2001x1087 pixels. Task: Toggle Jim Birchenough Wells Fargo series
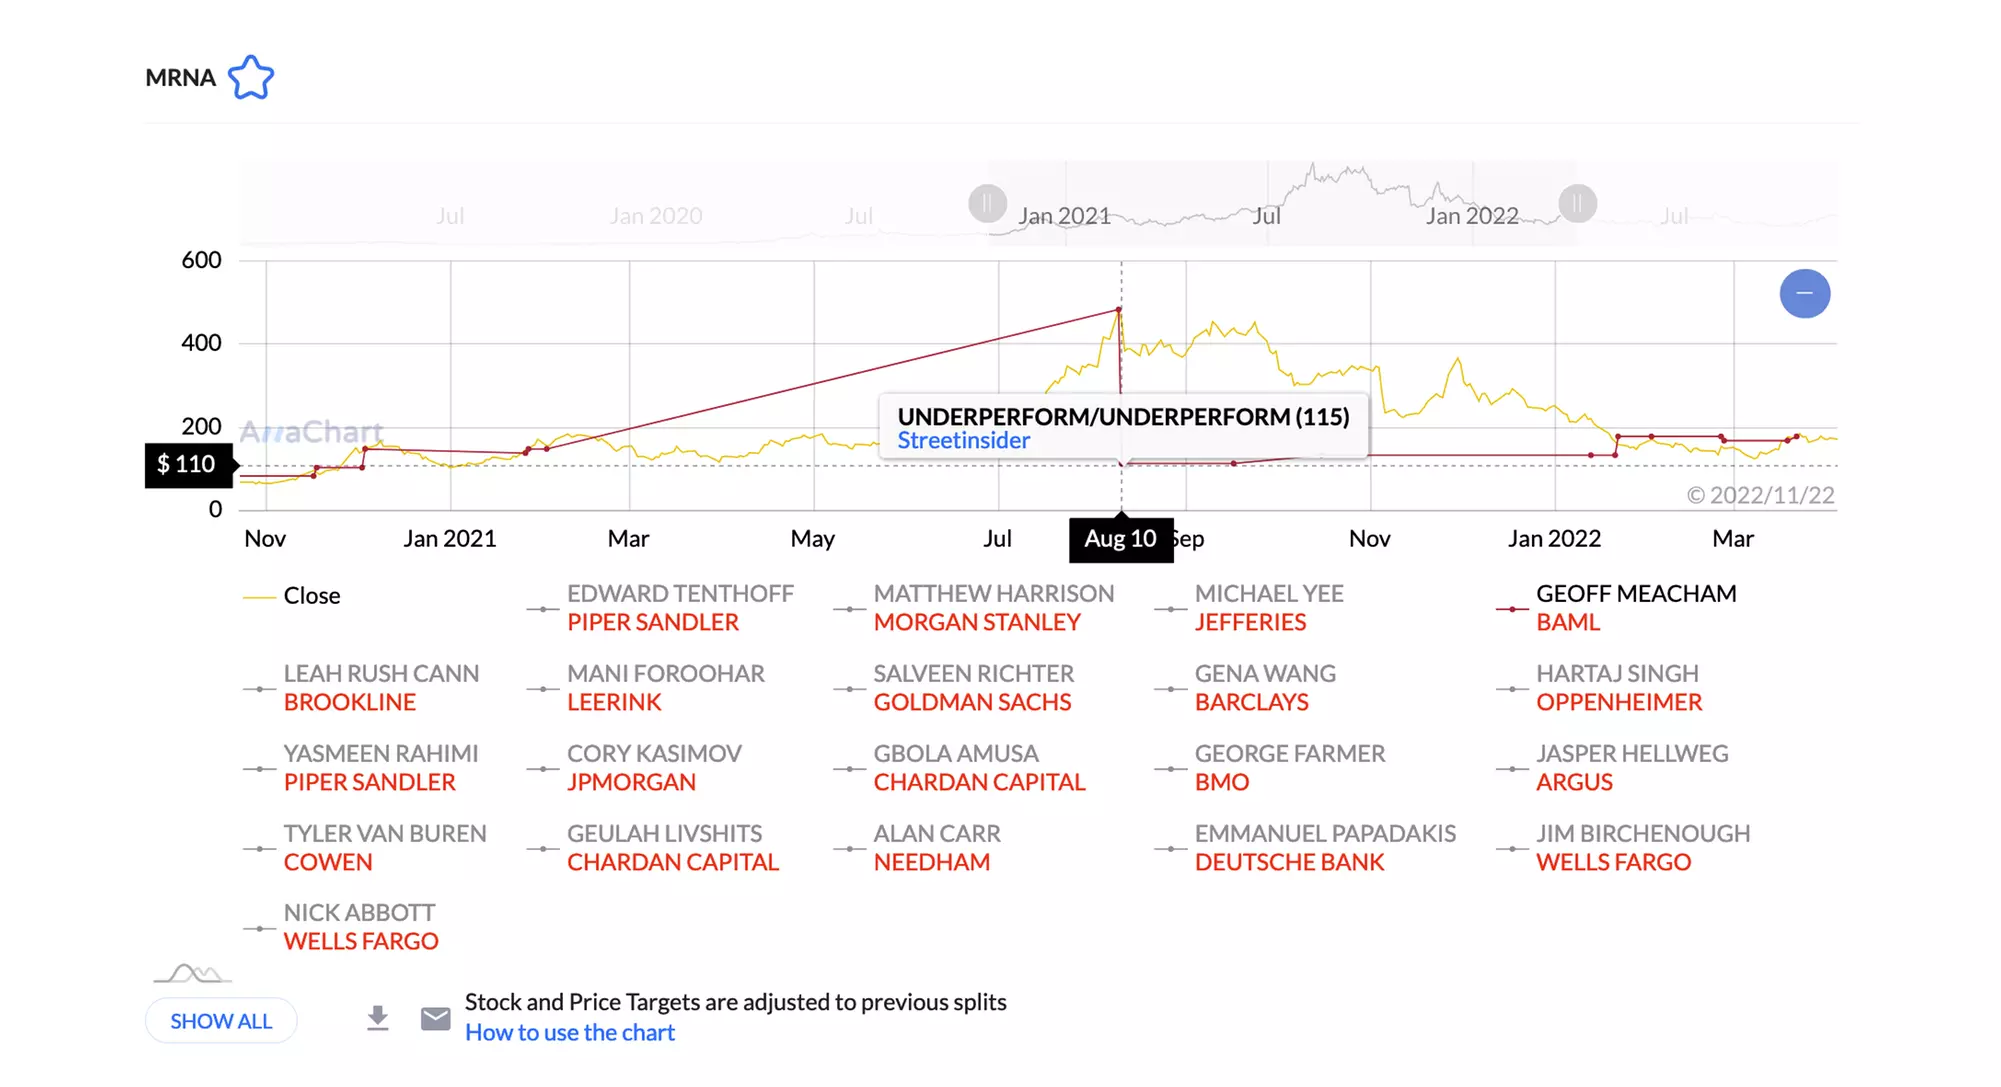(x=1624, y=848)
